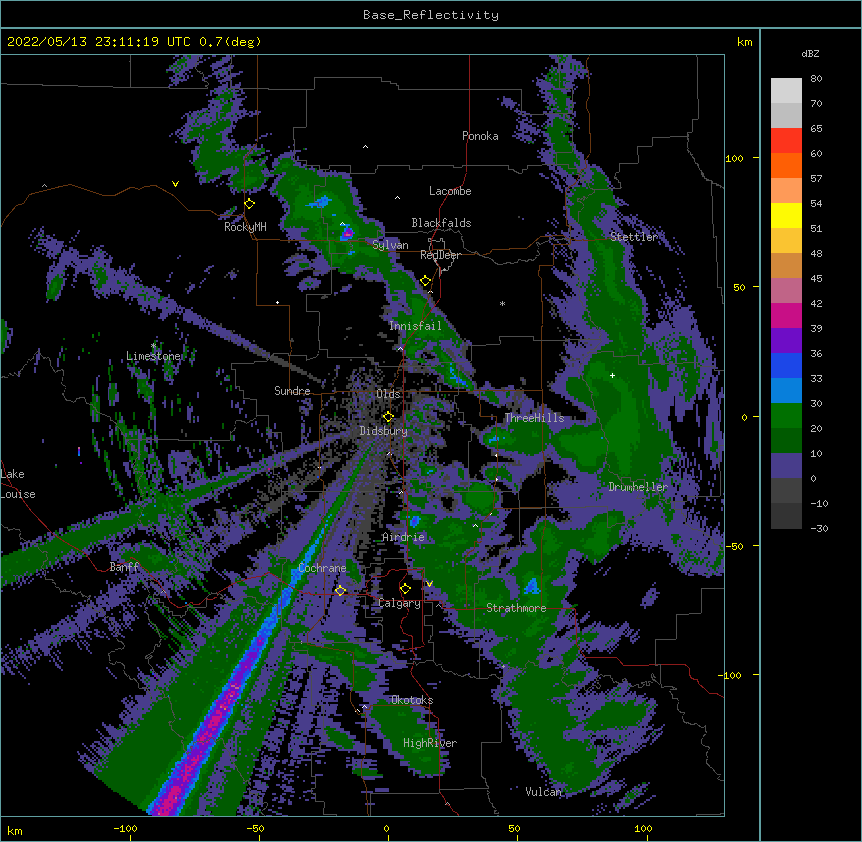Click the ThreeHills city label
The image size is (862, 842).
click(x=534, y=418)
